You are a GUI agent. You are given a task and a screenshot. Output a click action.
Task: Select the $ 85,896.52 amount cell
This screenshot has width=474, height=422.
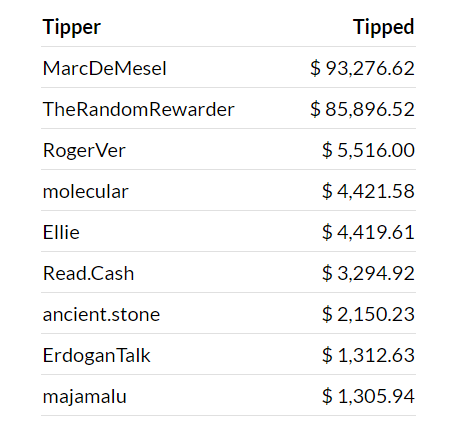(362, 109)
